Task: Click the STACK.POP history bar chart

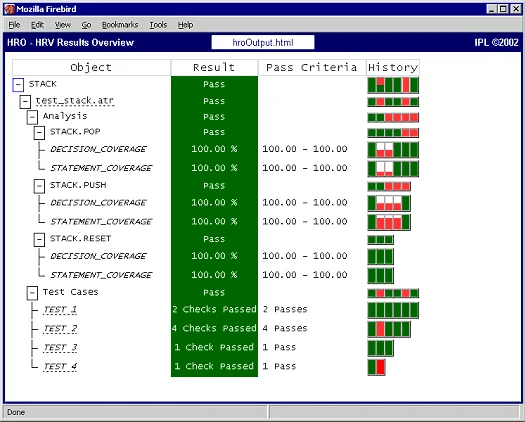Action: (x=393, y=133)
